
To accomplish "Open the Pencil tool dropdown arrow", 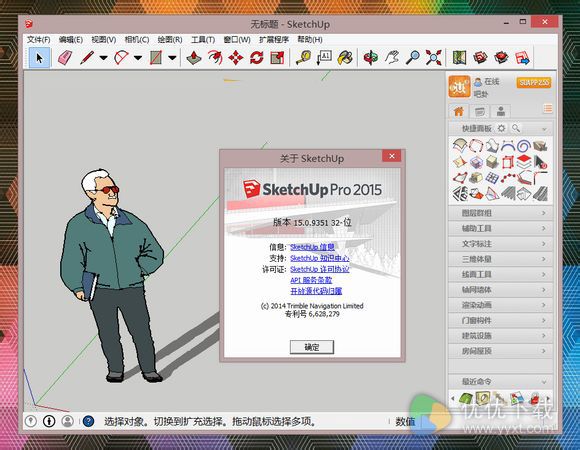I will pyautogui.click(x=104, y=58).
